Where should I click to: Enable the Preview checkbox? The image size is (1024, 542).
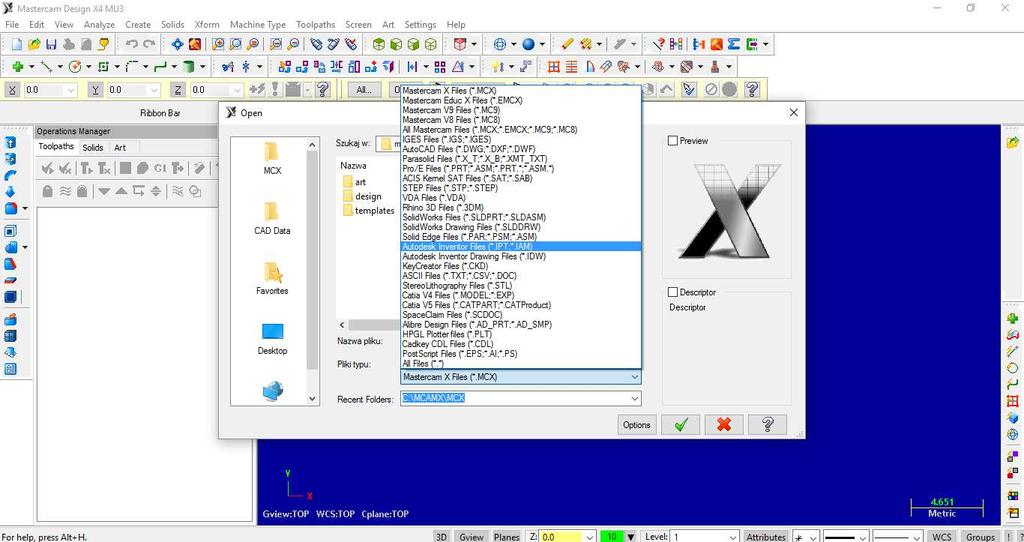673,141
